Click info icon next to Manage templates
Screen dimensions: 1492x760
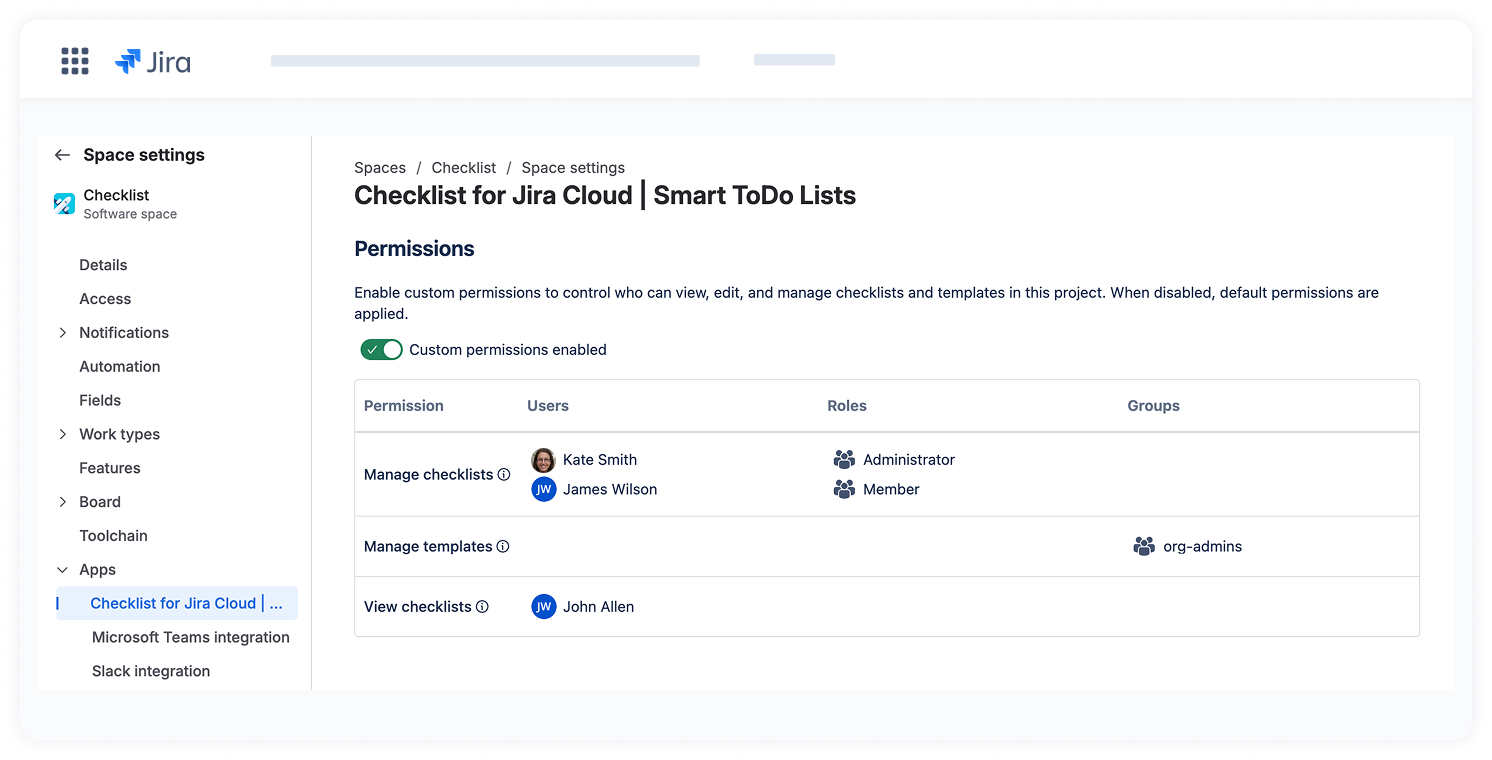pyautogui.click(x=503, y=547)
